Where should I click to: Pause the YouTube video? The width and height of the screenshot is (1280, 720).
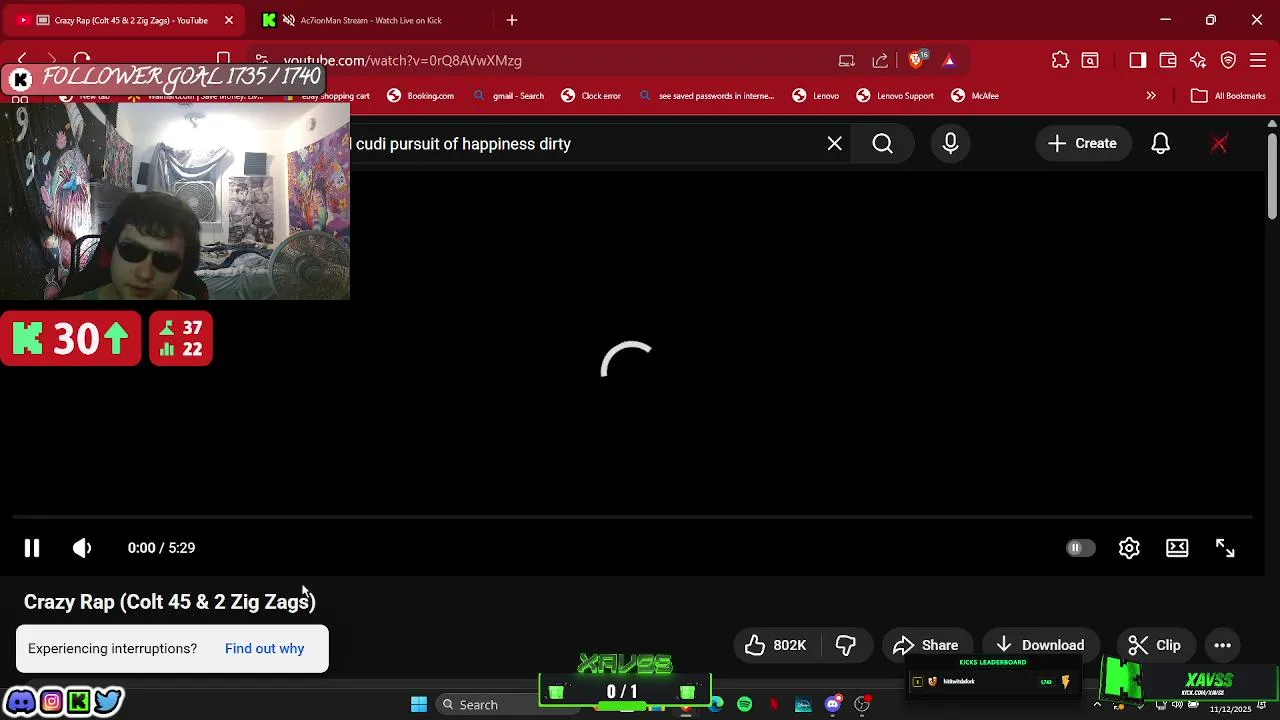click(x=32, y=548)
